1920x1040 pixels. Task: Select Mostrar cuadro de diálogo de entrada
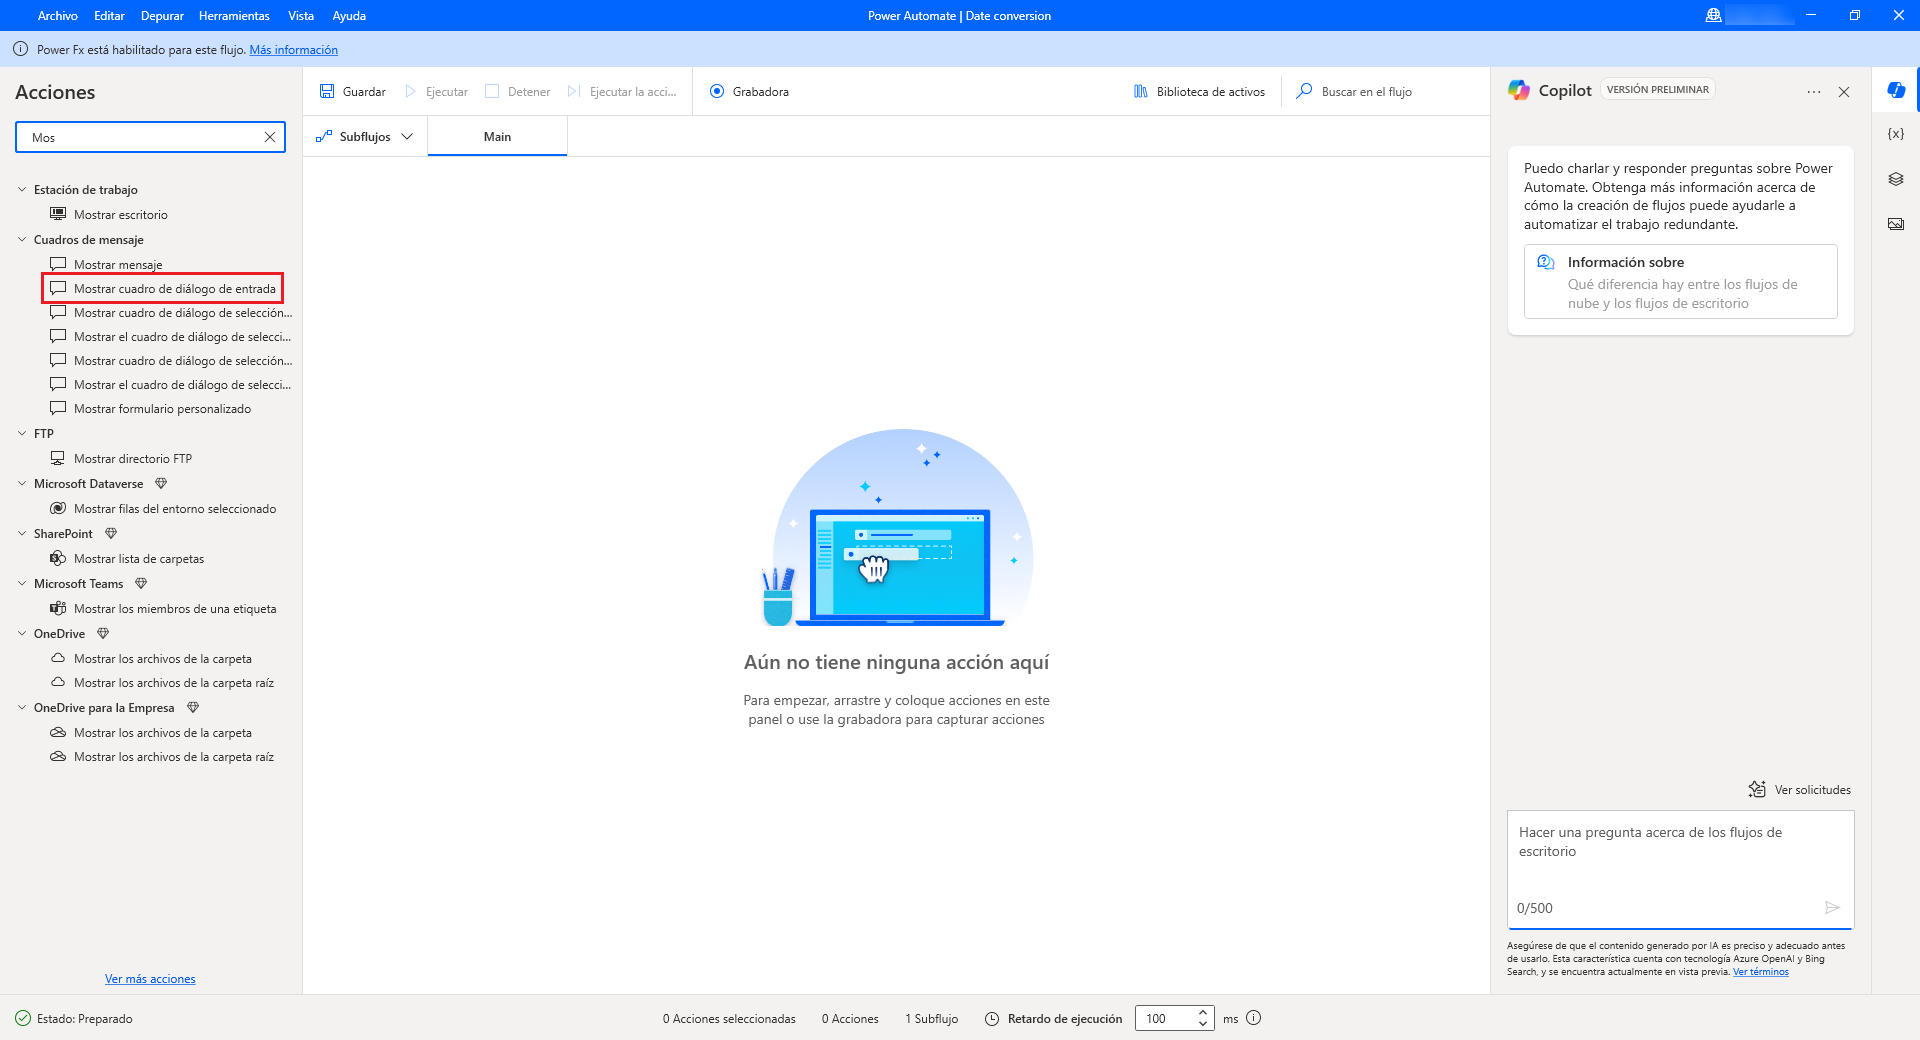[163, 289]
